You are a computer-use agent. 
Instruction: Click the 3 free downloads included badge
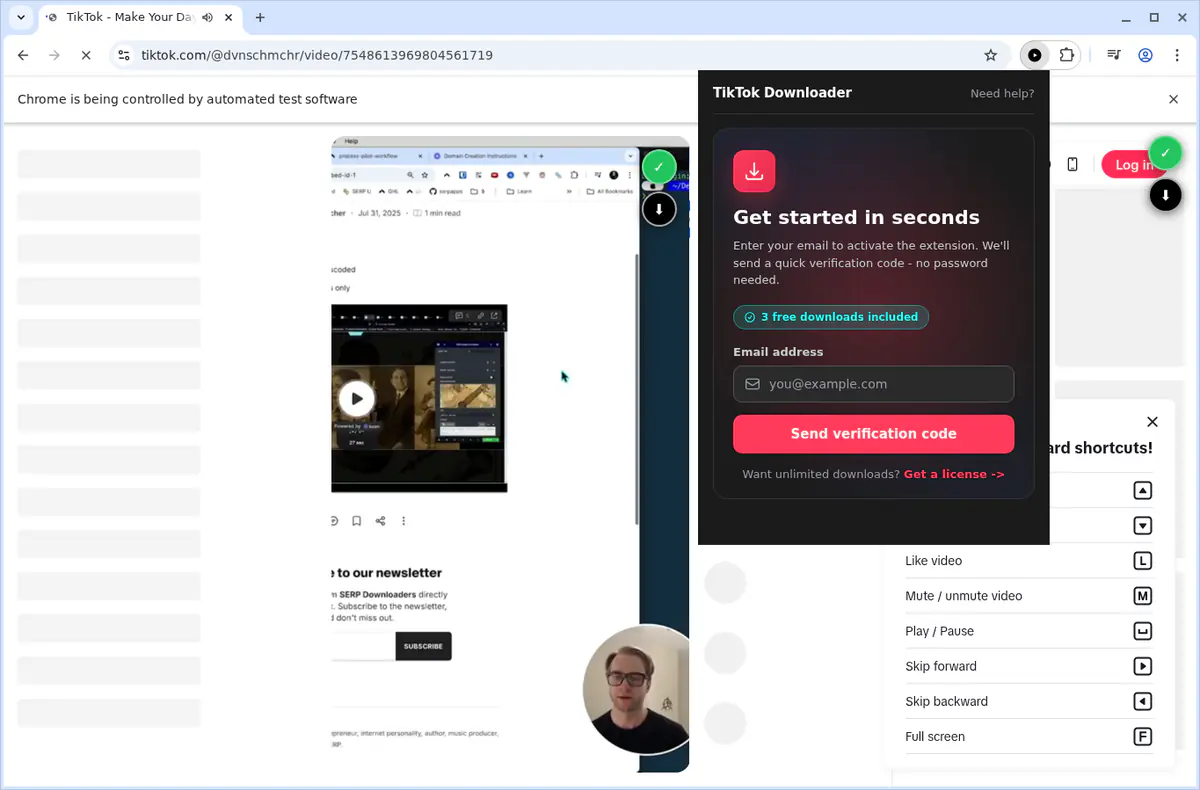(x=831, y=317)
